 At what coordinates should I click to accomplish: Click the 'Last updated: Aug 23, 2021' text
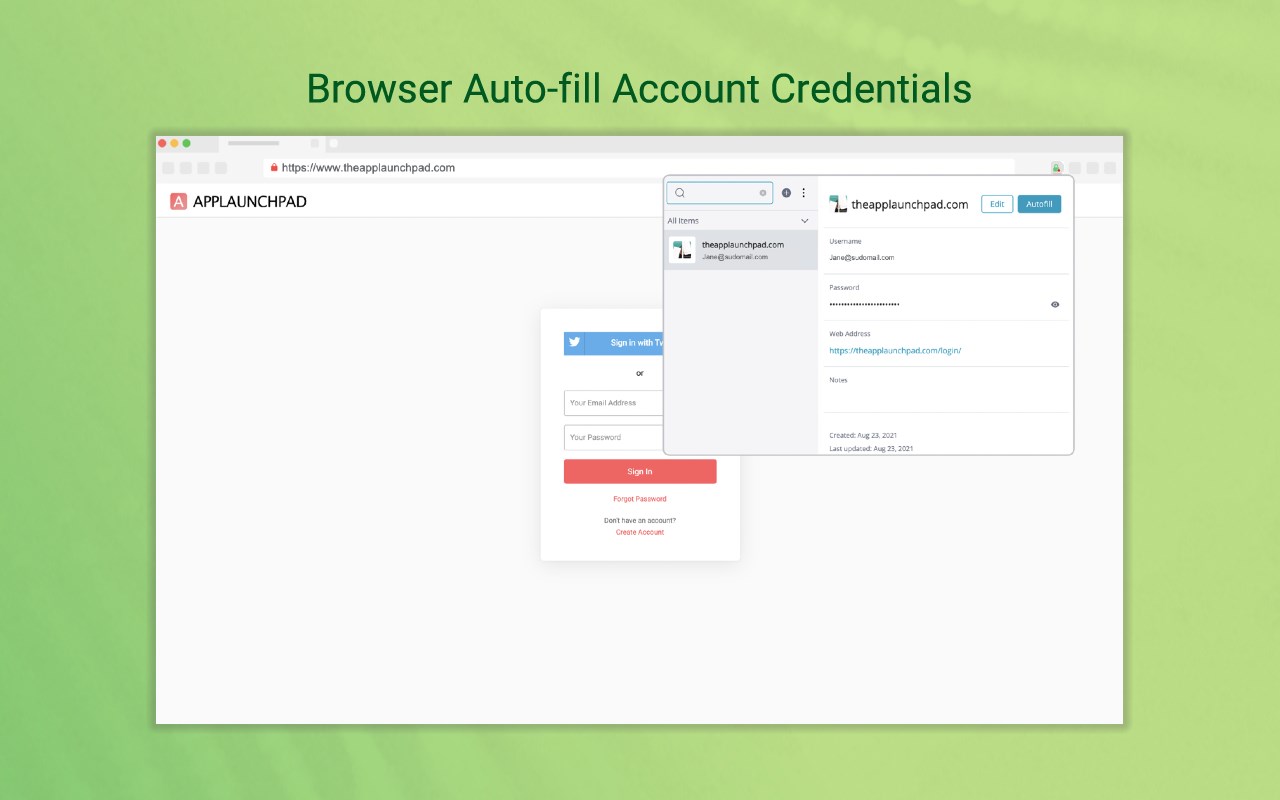pos(871,449)
